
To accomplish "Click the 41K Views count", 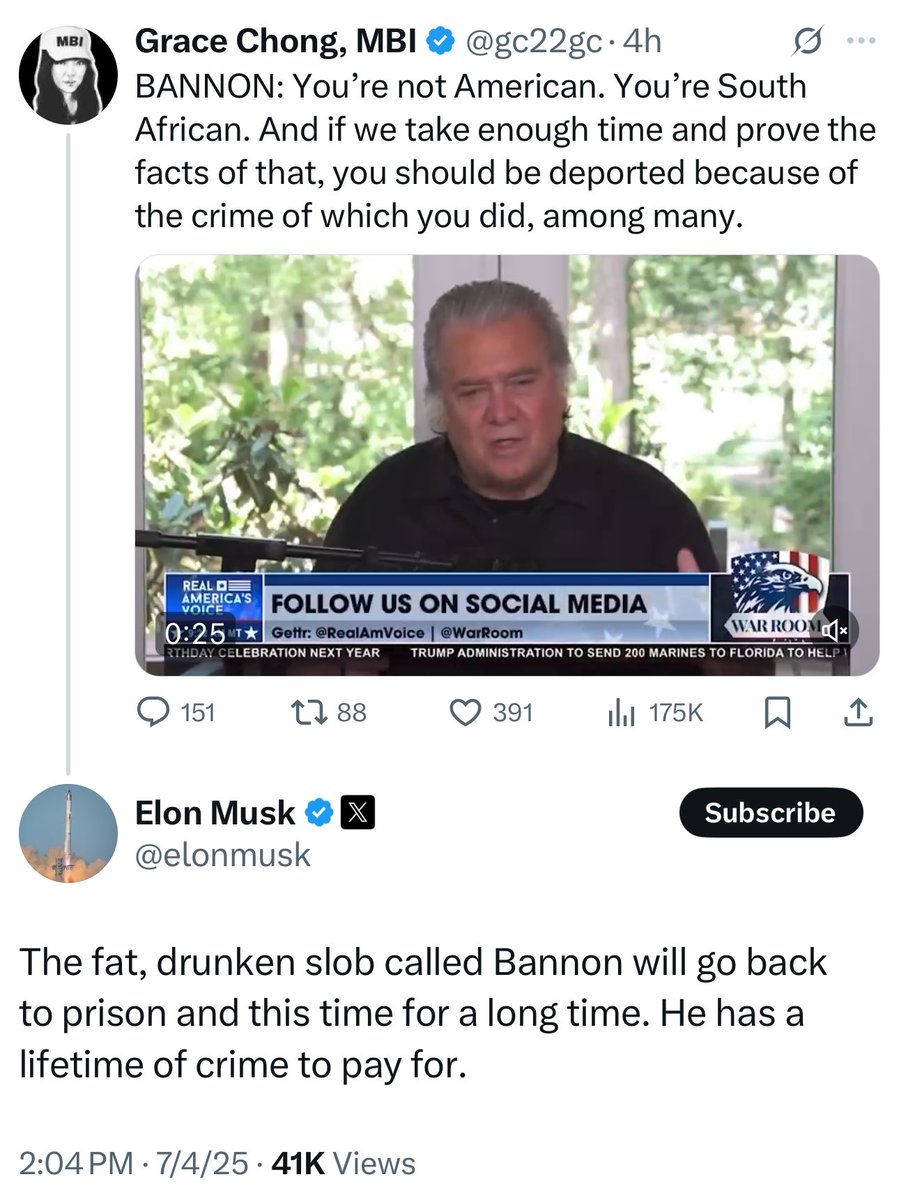I will click(346, 1163).
